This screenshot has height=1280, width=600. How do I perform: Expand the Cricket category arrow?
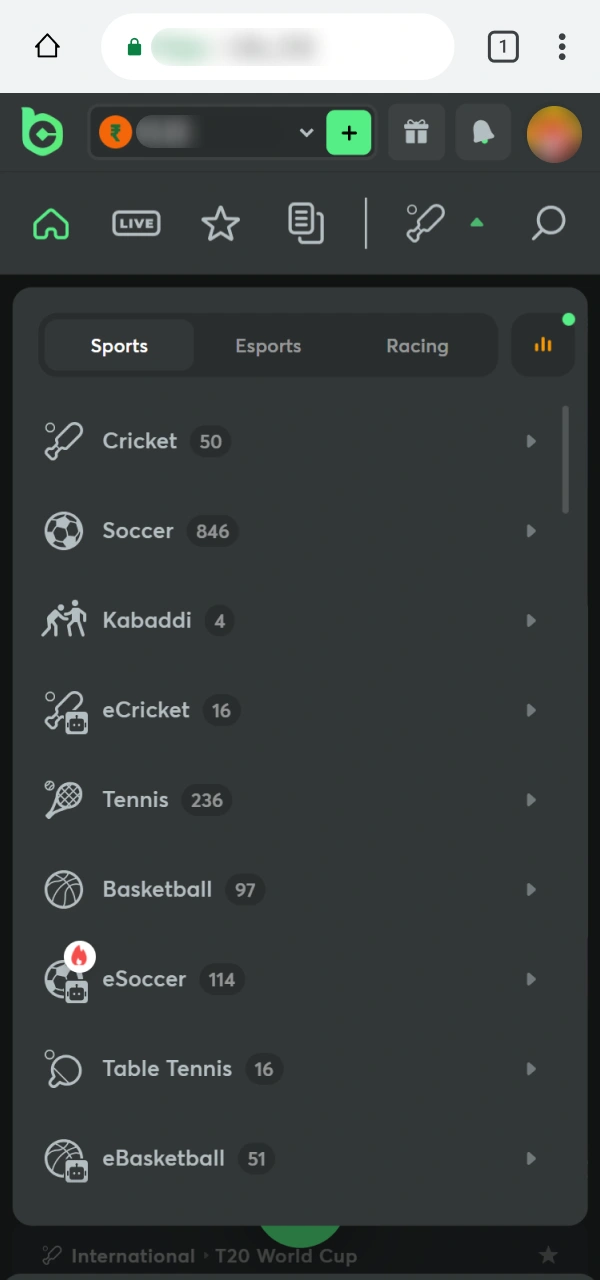point(531,441)
